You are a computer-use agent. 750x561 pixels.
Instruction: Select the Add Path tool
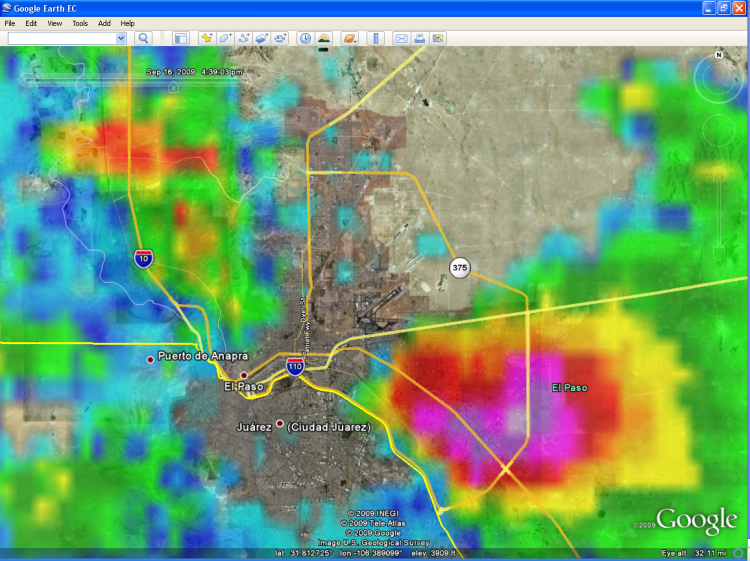tap(243, 38)
